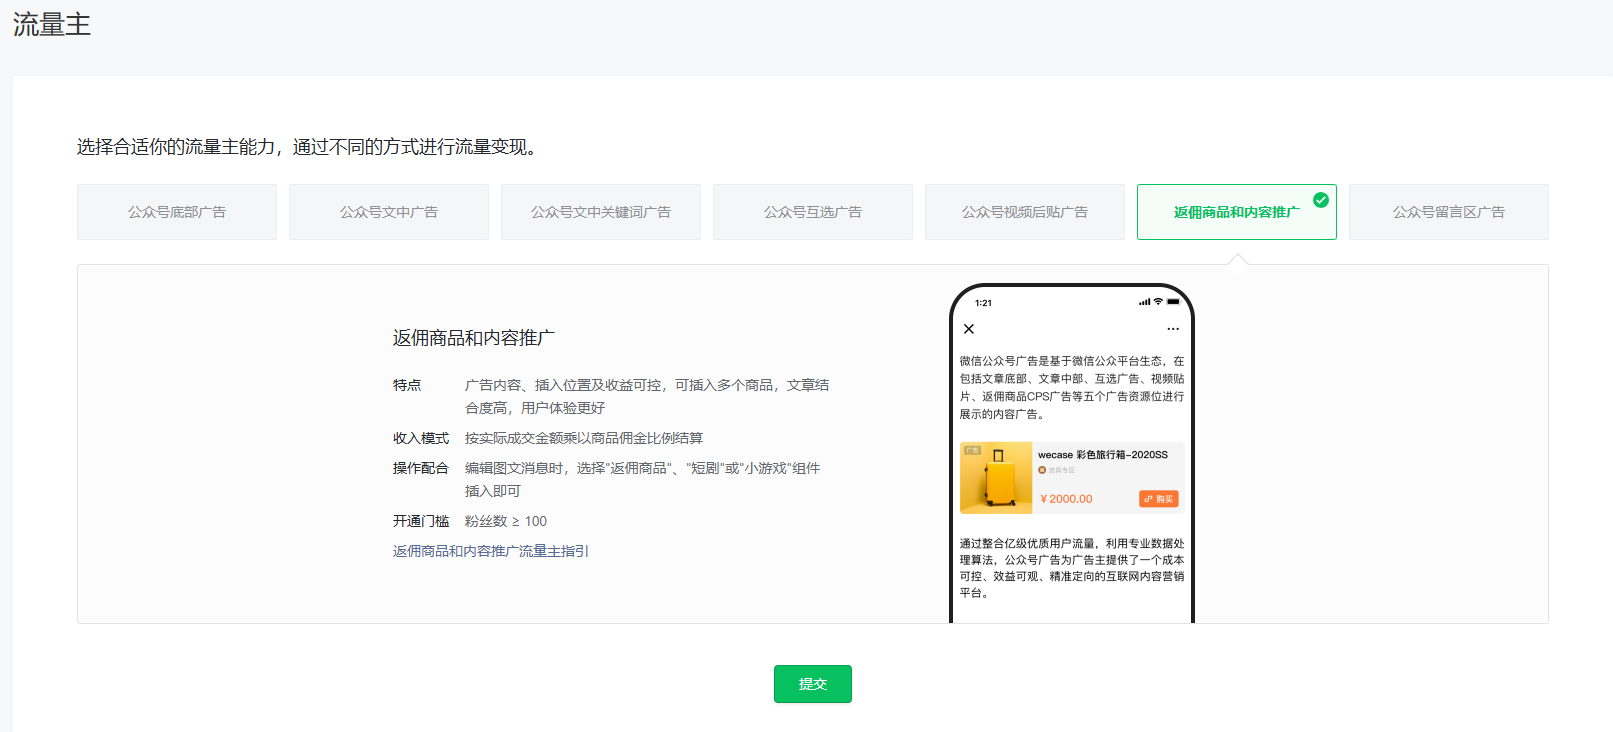Screen dimensions: 1613x732
Task: Click the 按实际成交金额乘以商品佣金比例结算 text
Action: 584,438
